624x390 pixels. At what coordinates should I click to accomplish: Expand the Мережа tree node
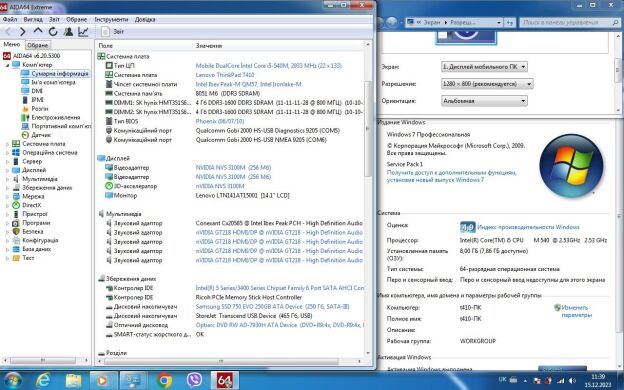pyautogui.click(x=8, y=196)
